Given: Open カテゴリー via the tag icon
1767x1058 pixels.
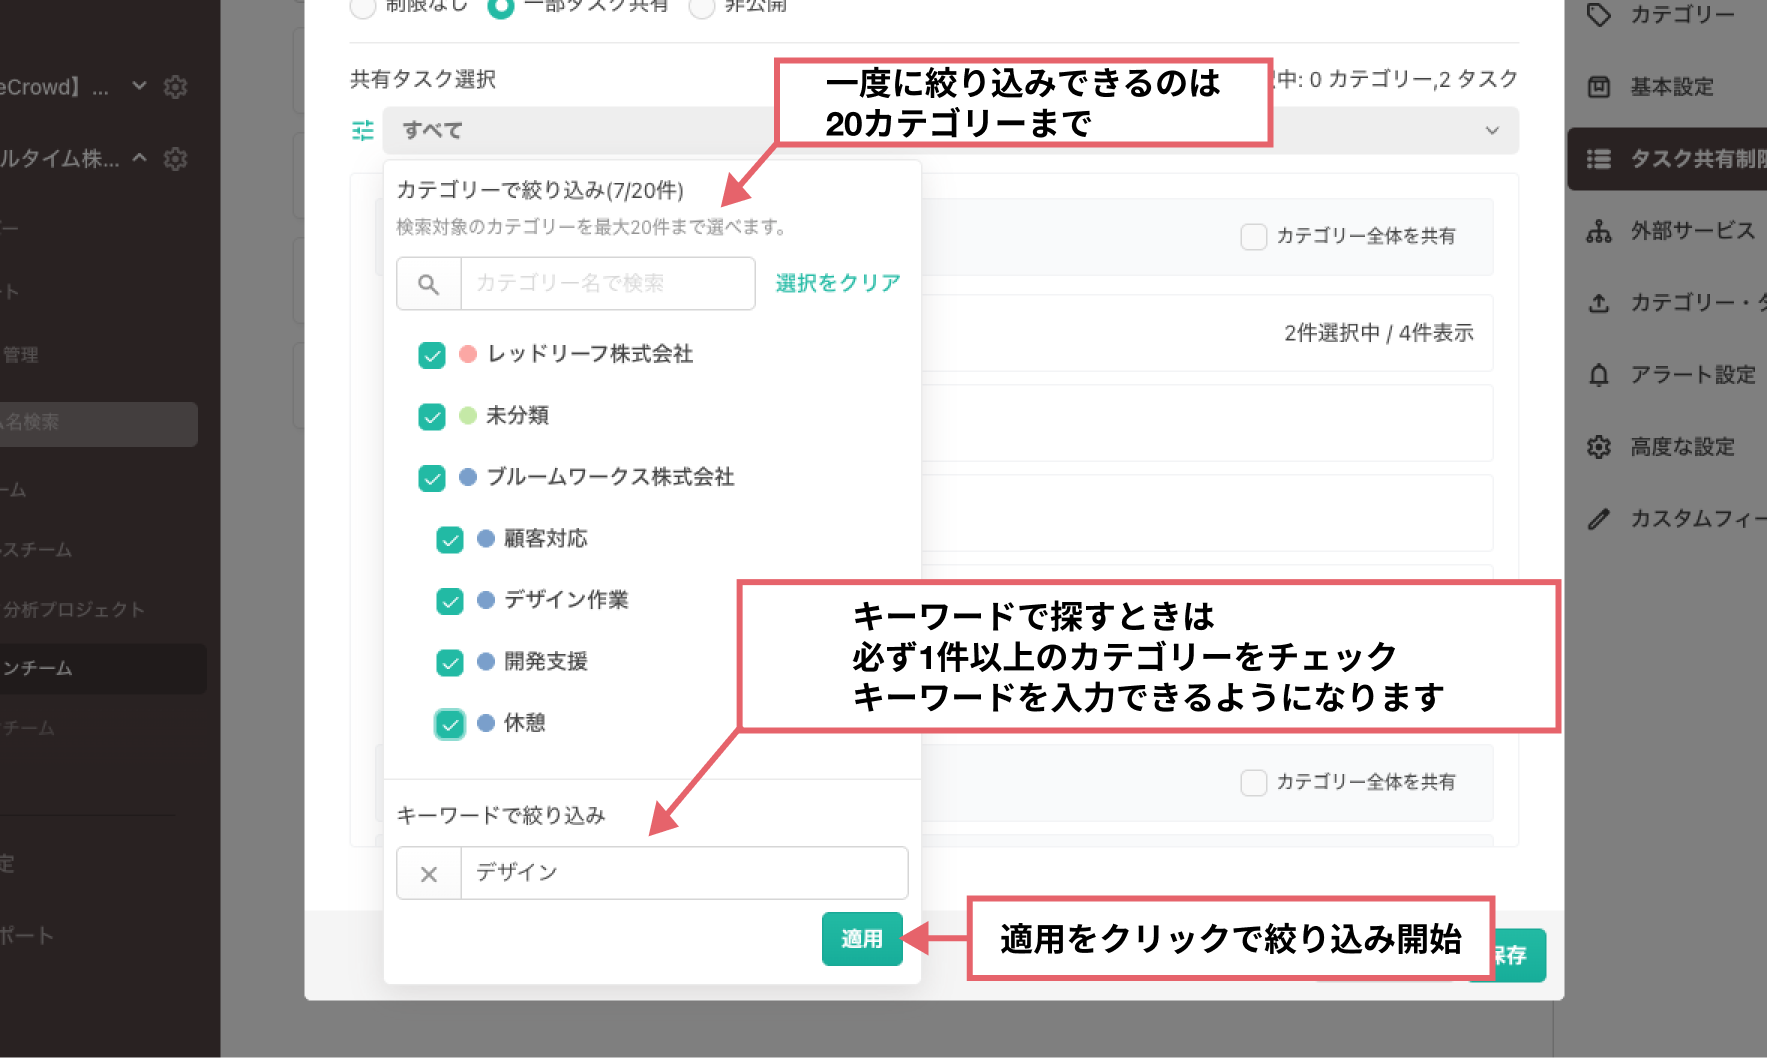Looking at the screenshot, I should 1599,15.
